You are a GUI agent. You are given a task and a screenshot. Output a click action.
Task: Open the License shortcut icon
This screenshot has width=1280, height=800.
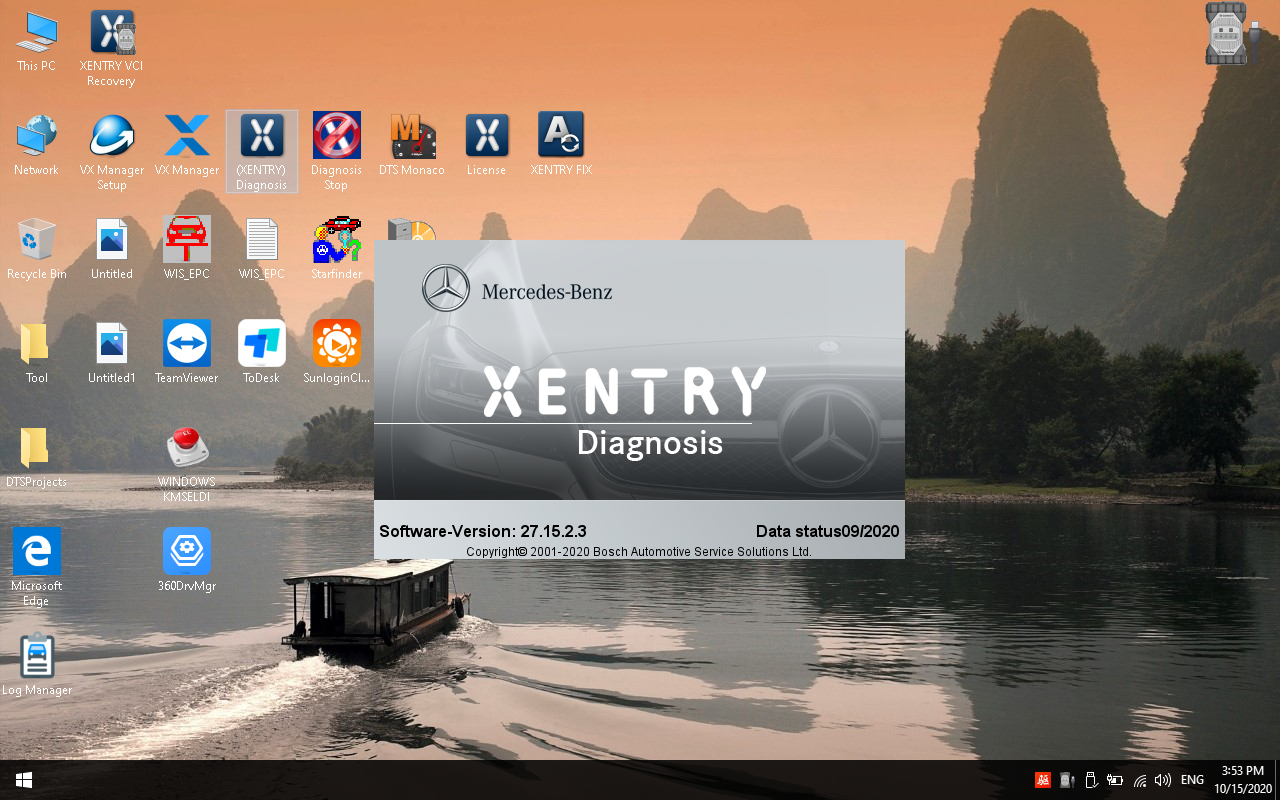click(x=486, y=146)
